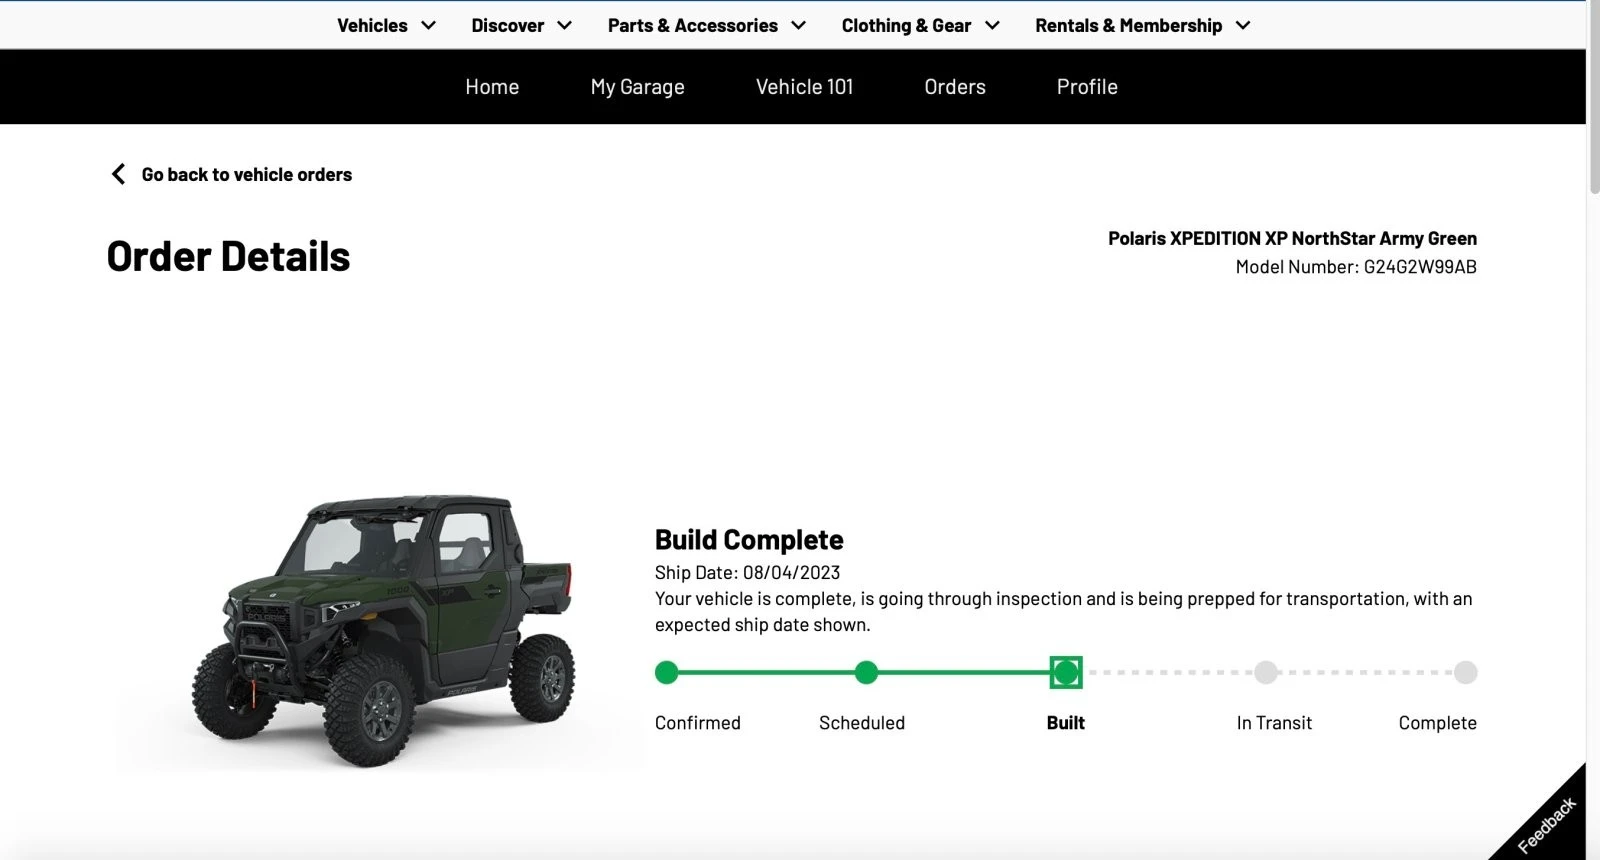Open Clothing & Gear dropdown

[x=920, y=25]
